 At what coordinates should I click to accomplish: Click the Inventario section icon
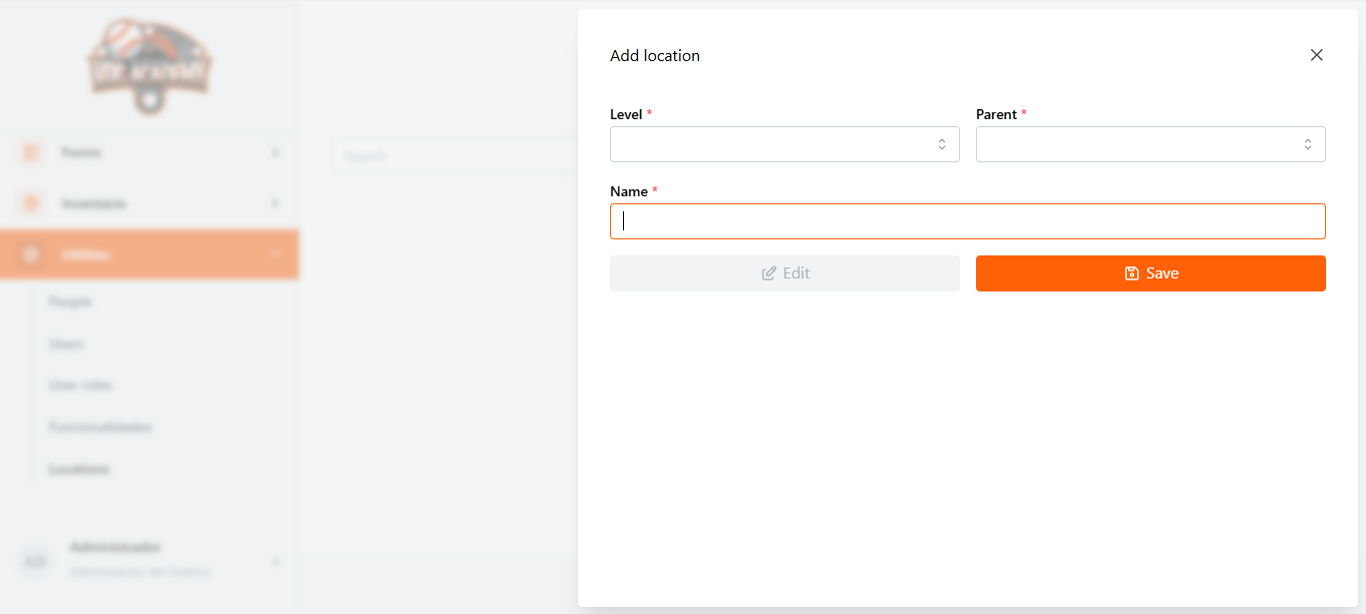31,203
